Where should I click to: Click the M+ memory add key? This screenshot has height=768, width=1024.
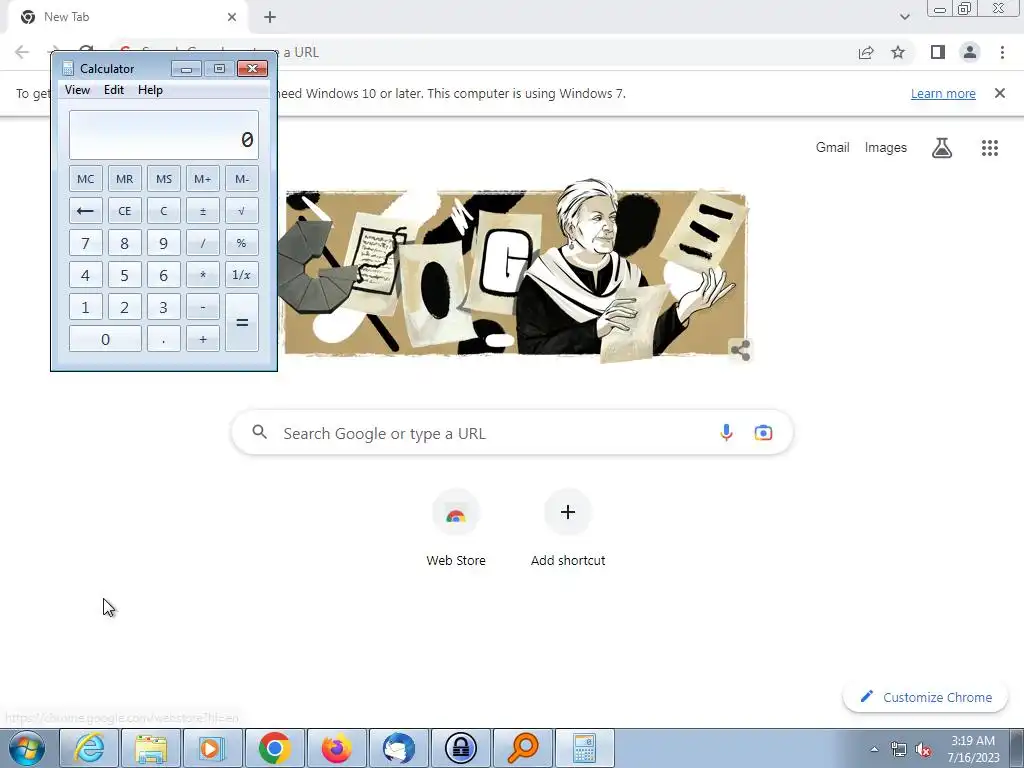[202, 179]
